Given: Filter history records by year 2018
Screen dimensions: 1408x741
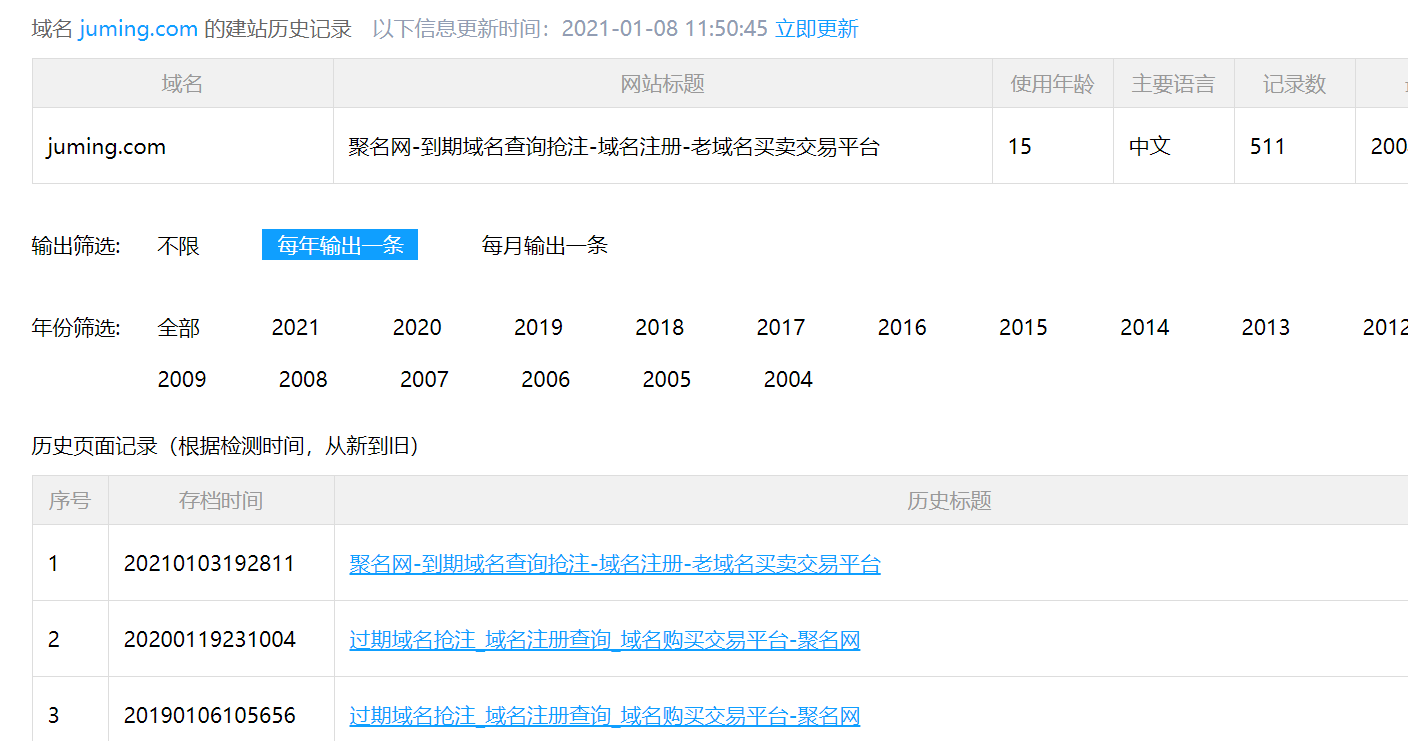Looking at the screenshot, I should coord(659,328).
